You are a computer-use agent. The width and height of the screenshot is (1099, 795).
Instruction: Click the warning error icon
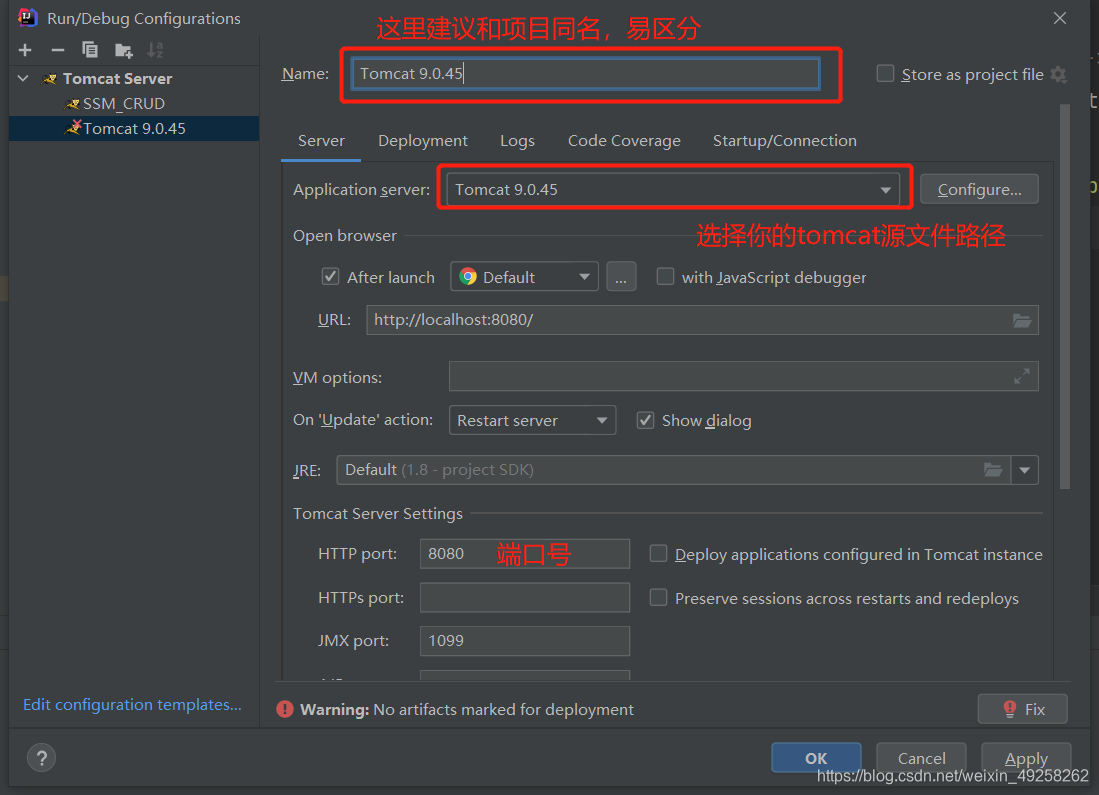point(285,709)
